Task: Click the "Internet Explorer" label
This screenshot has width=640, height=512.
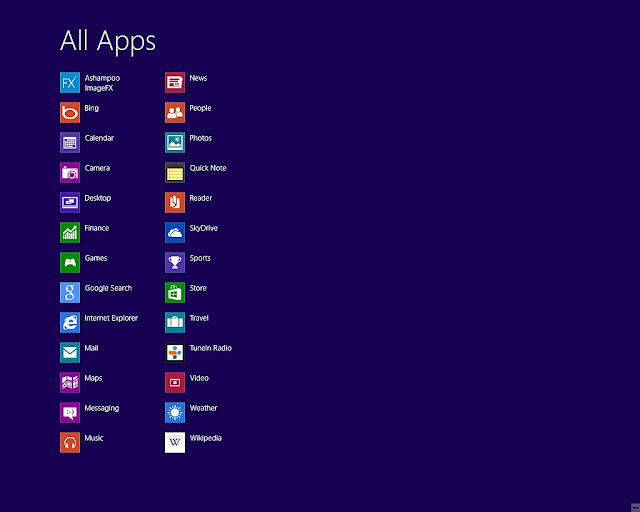Action: [111, 318]
